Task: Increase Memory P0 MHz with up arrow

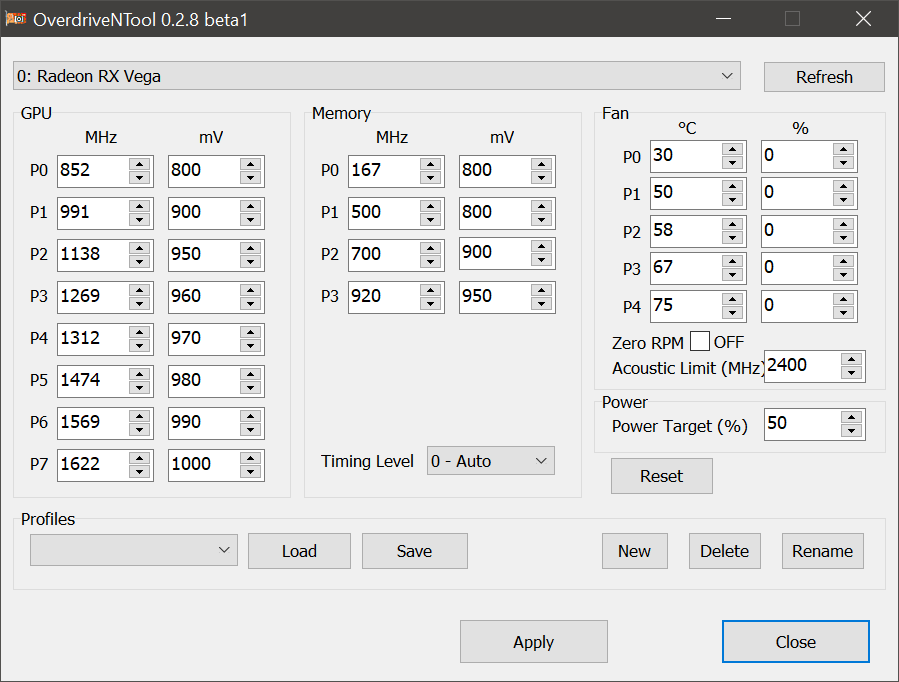Action: click(431, 164)
